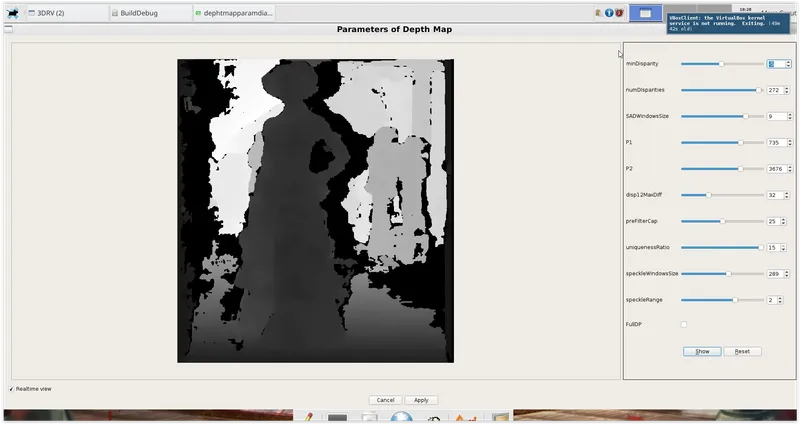Click the 'minDisparity' label
Viewport: 800px width, 424px height.
pyautogui.click(x=642, y=64)
